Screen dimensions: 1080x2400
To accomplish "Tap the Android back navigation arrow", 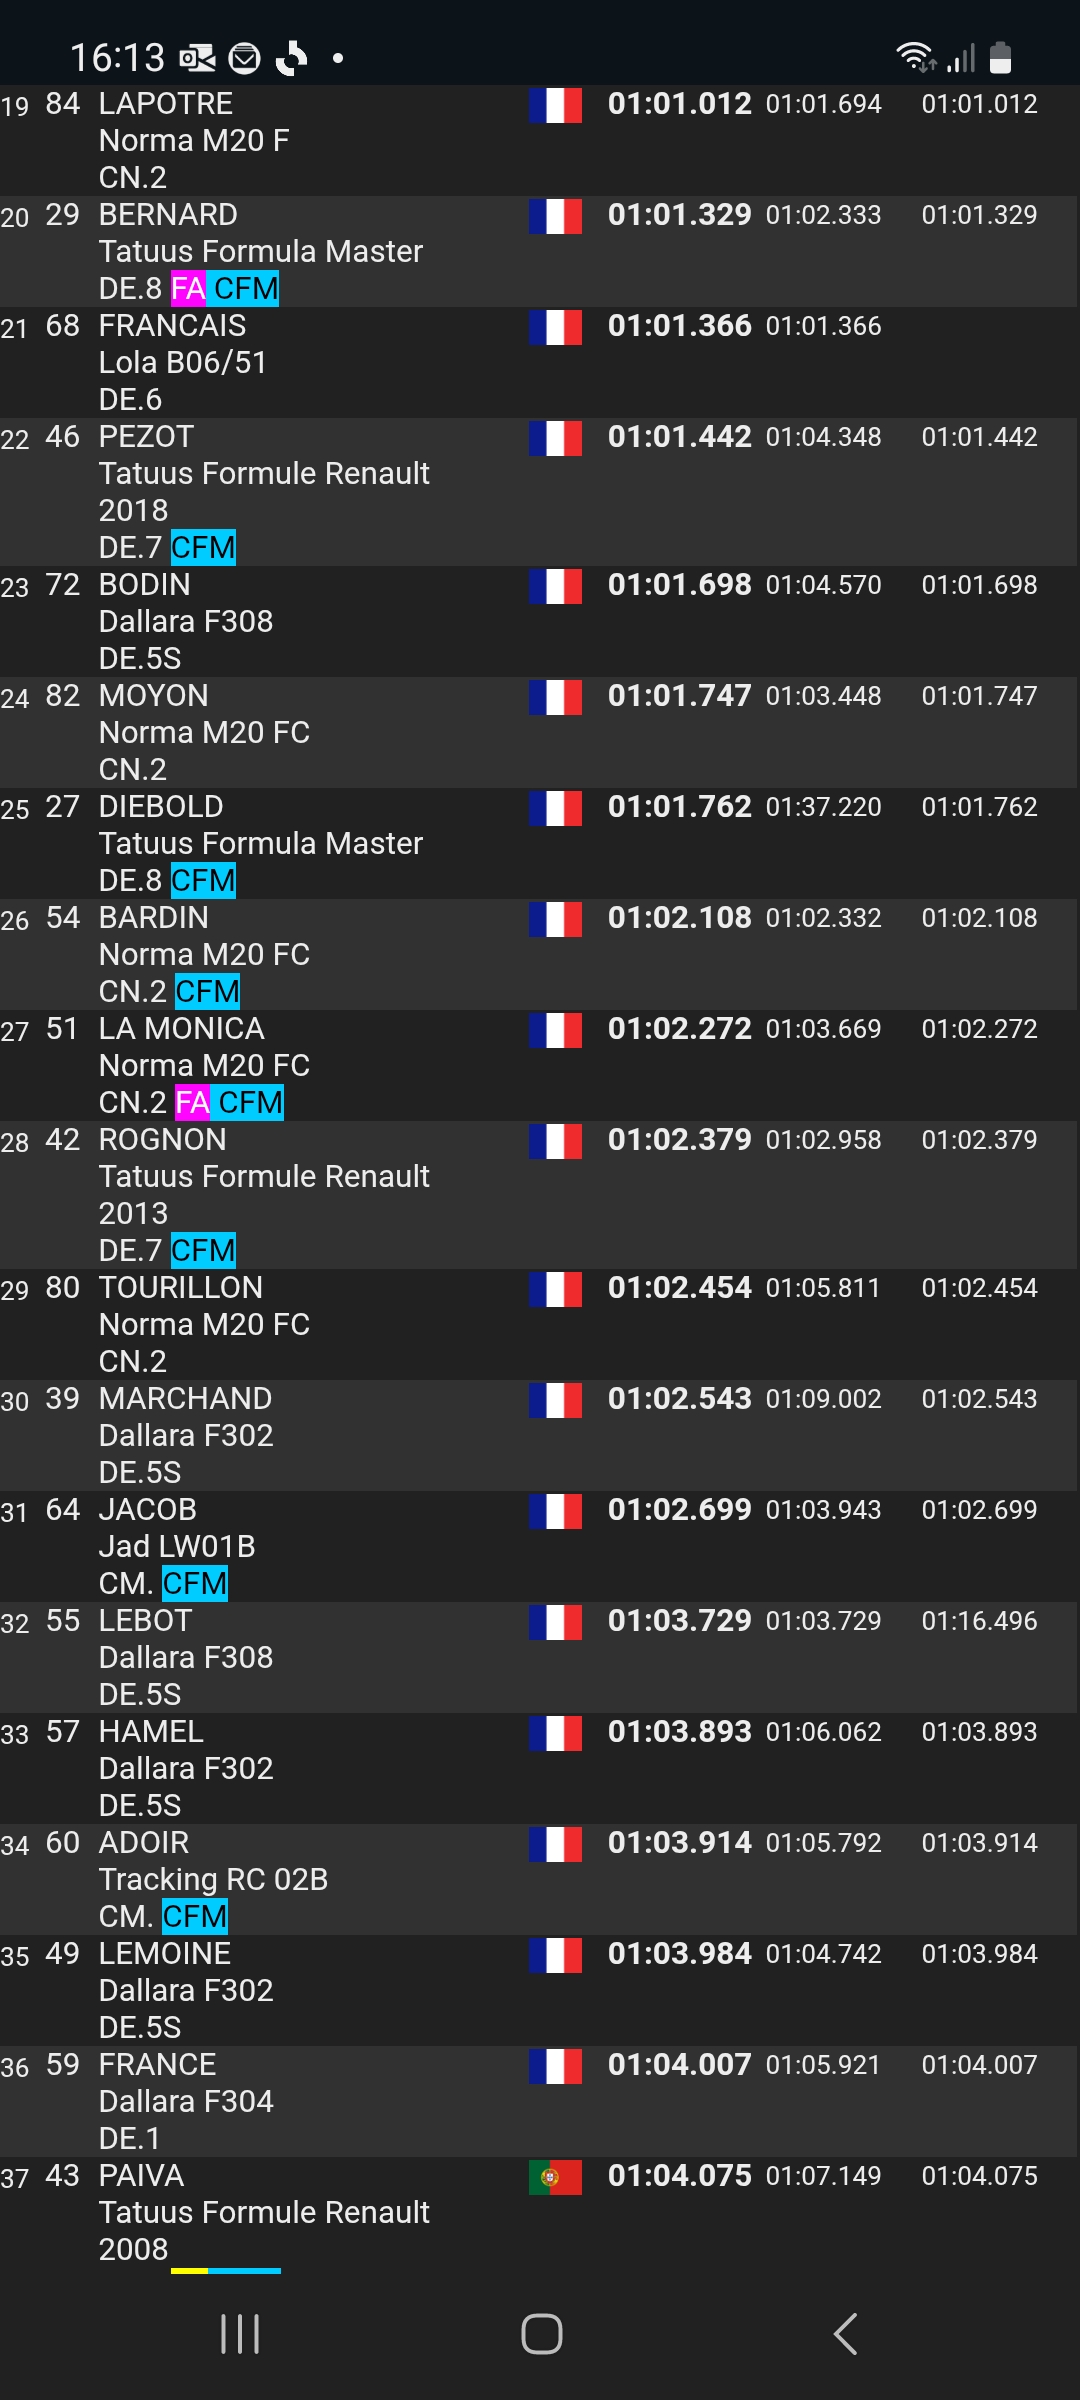I will pyautogui.click(x=846, y=2334).
